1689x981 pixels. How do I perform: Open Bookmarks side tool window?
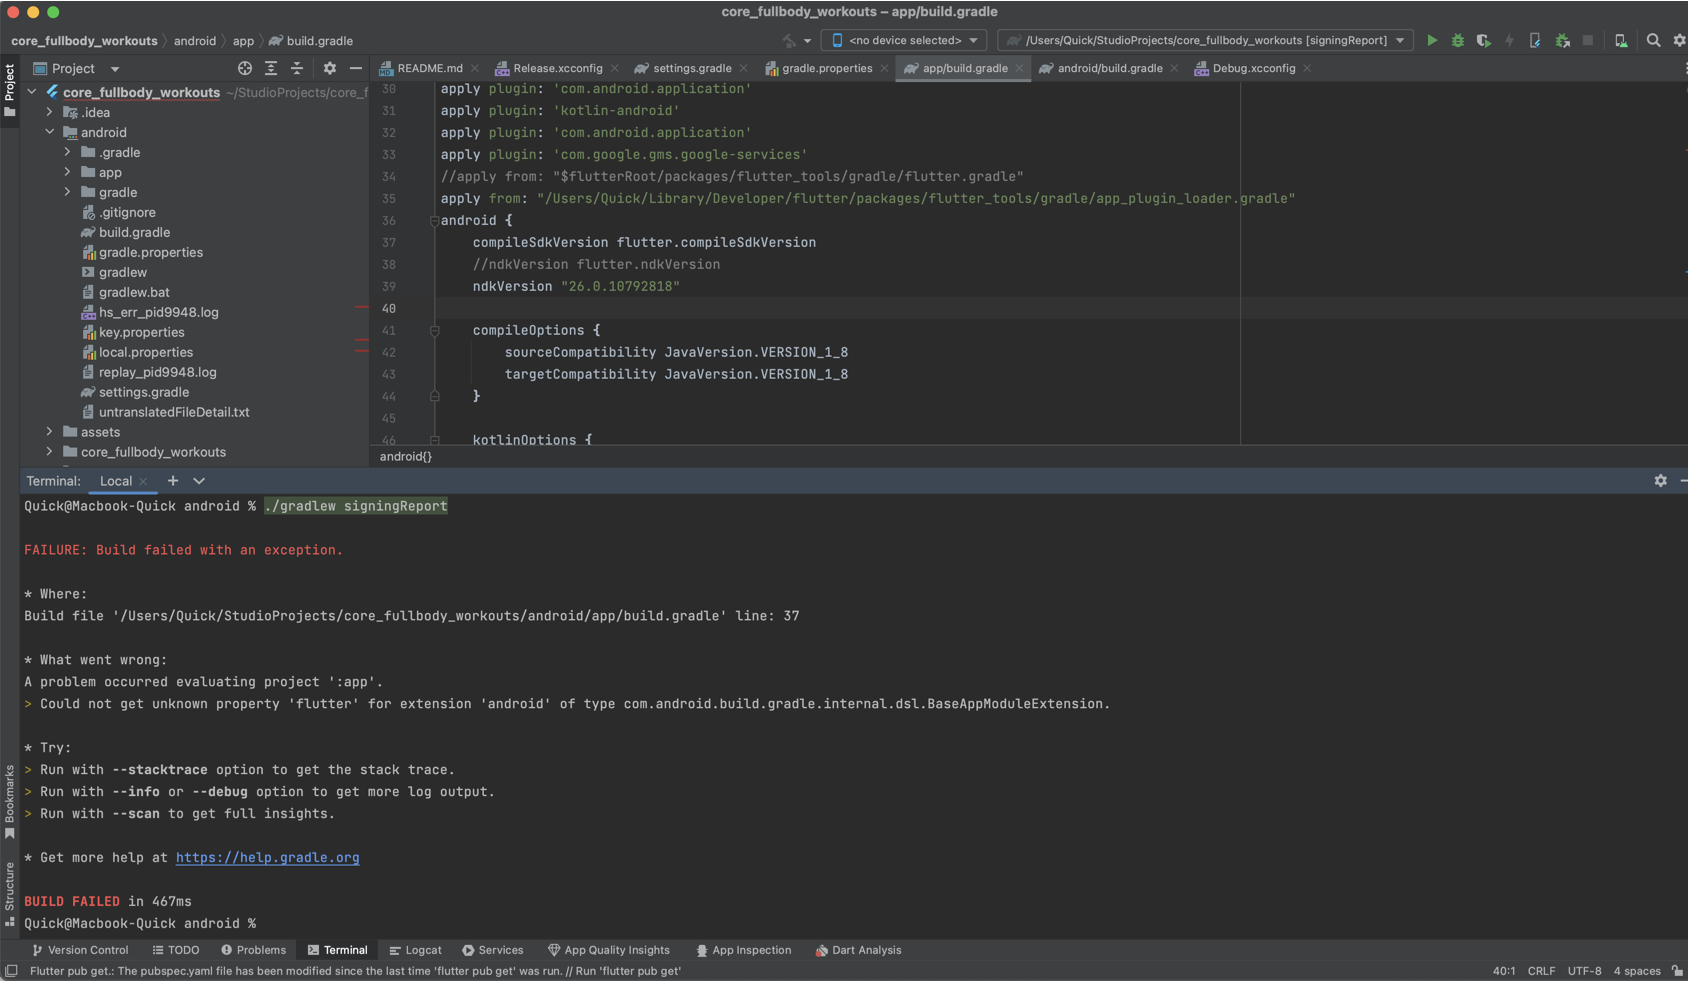coord(9,802)
